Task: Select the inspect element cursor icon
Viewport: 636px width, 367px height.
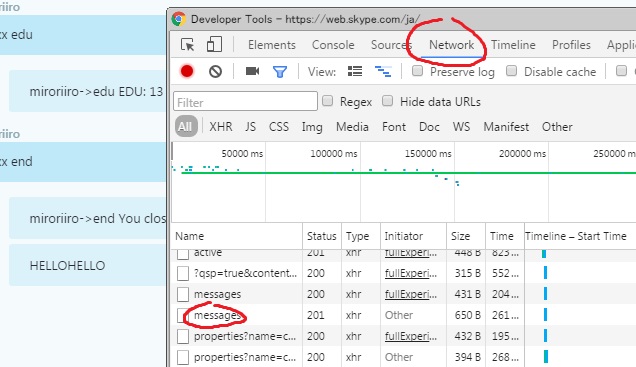Action: coord(187,45)
